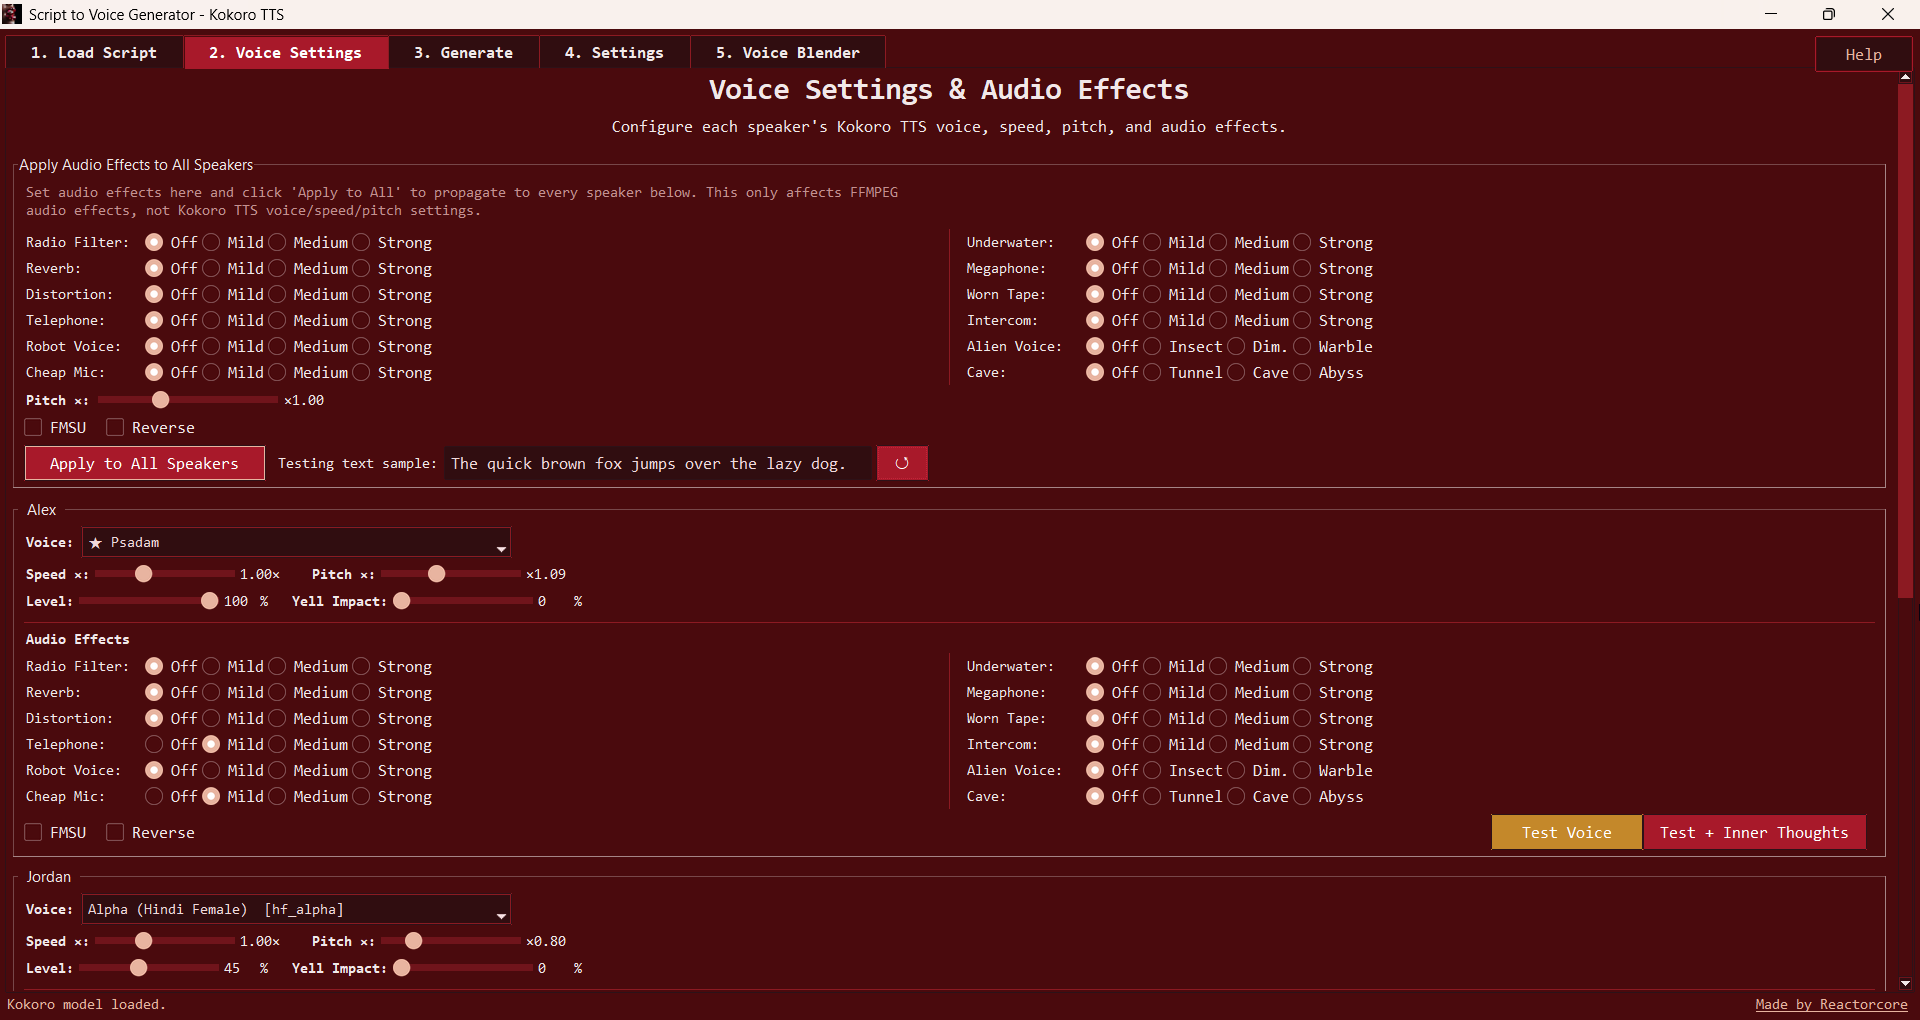The height and width of the screenshot is (1020, 1920).
Task: Click the scrollbar down arrow
Action: 1905,983
